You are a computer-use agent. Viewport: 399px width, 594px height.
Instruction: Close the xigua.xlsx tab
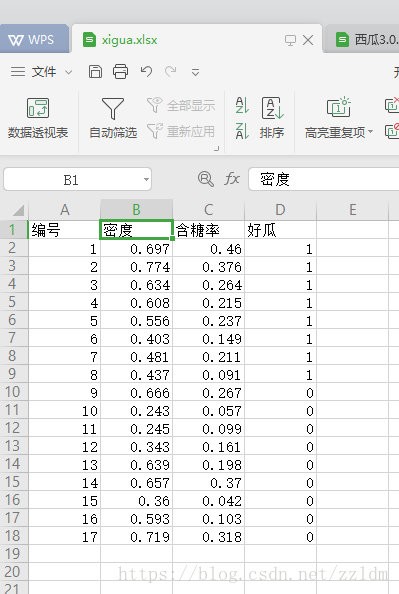tap(308, 40)
